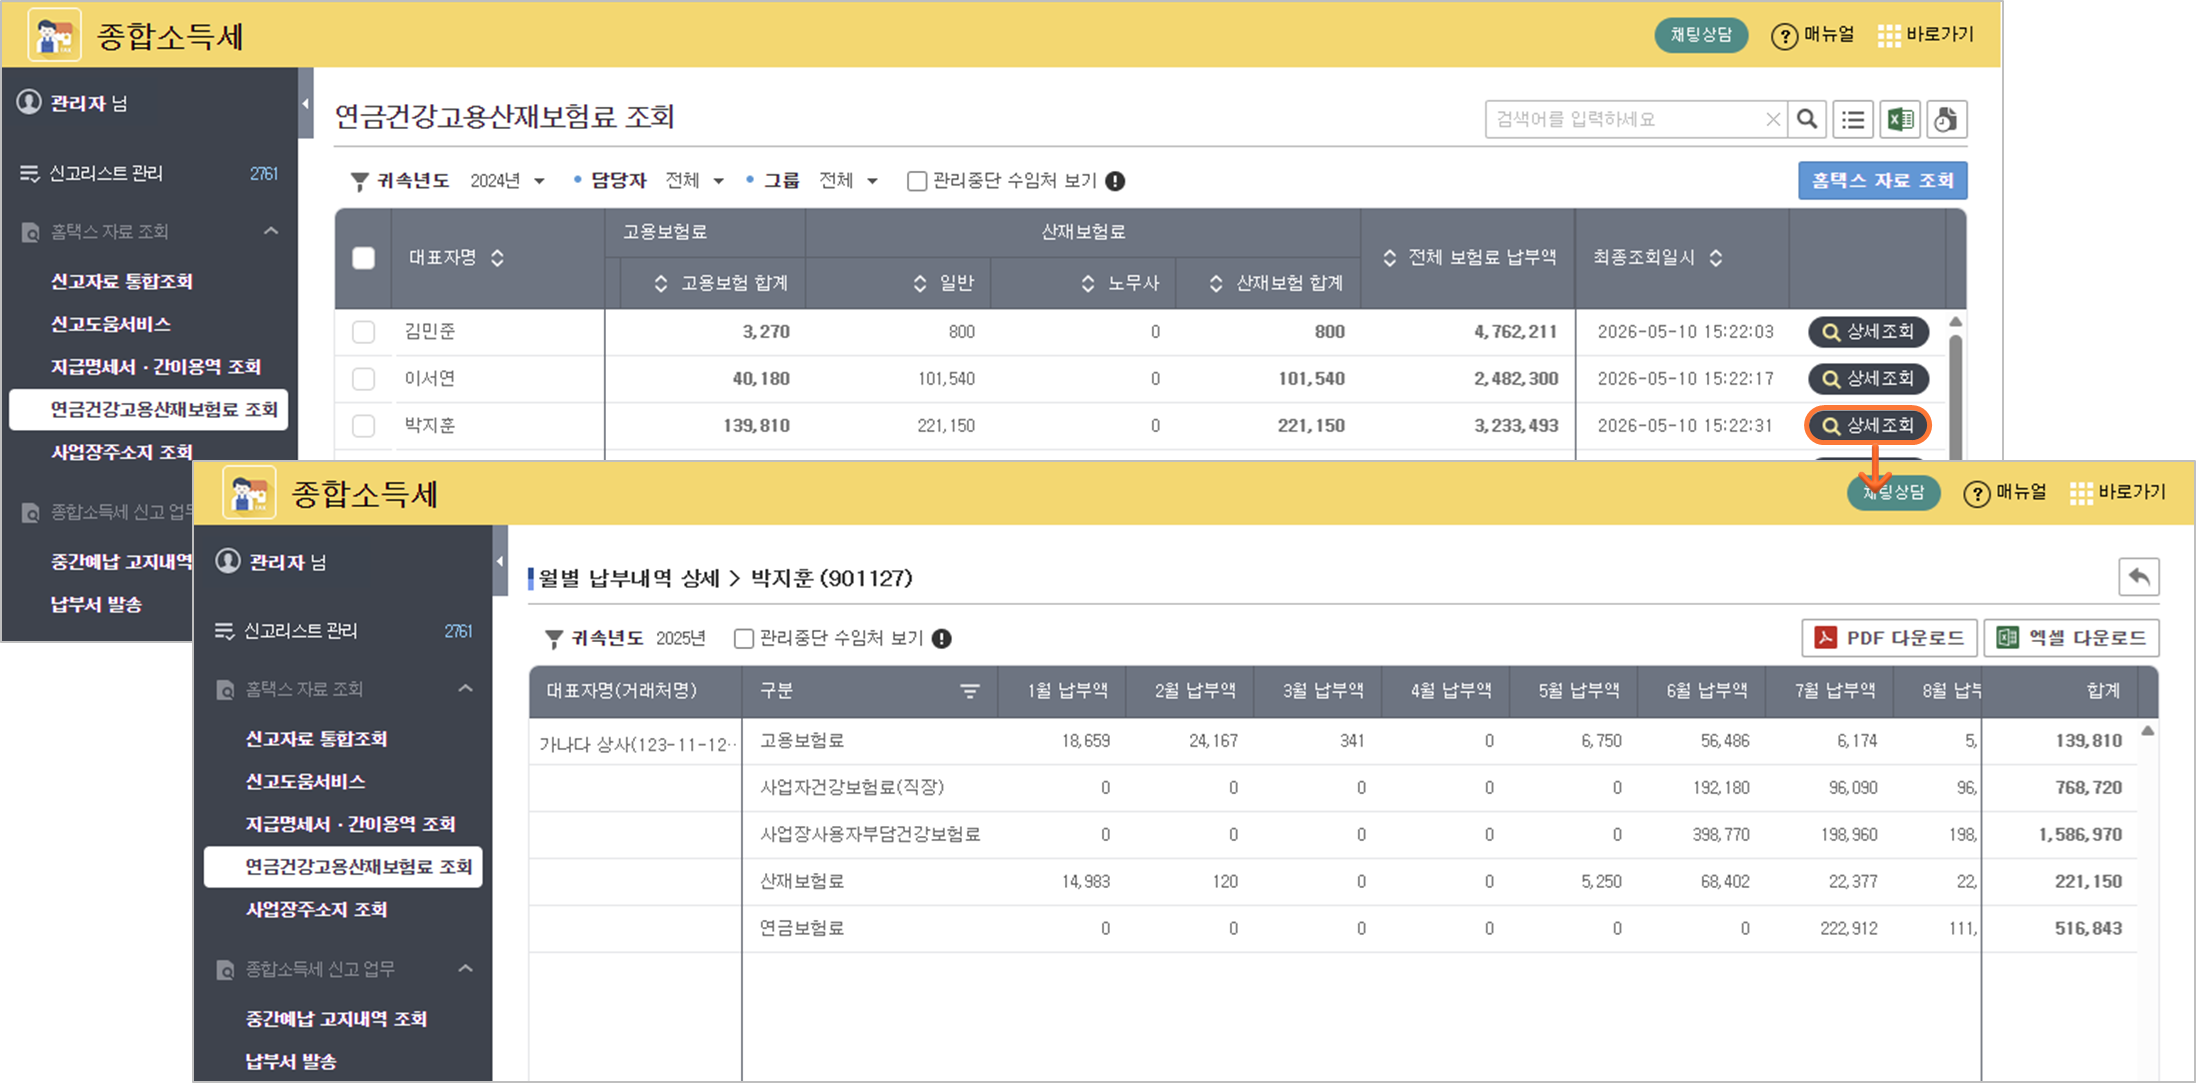Image resolution: width=2196 pixels, height=1083 pixels.
Task: Check the select-all header checkbox
Action: tap(364, 258)
